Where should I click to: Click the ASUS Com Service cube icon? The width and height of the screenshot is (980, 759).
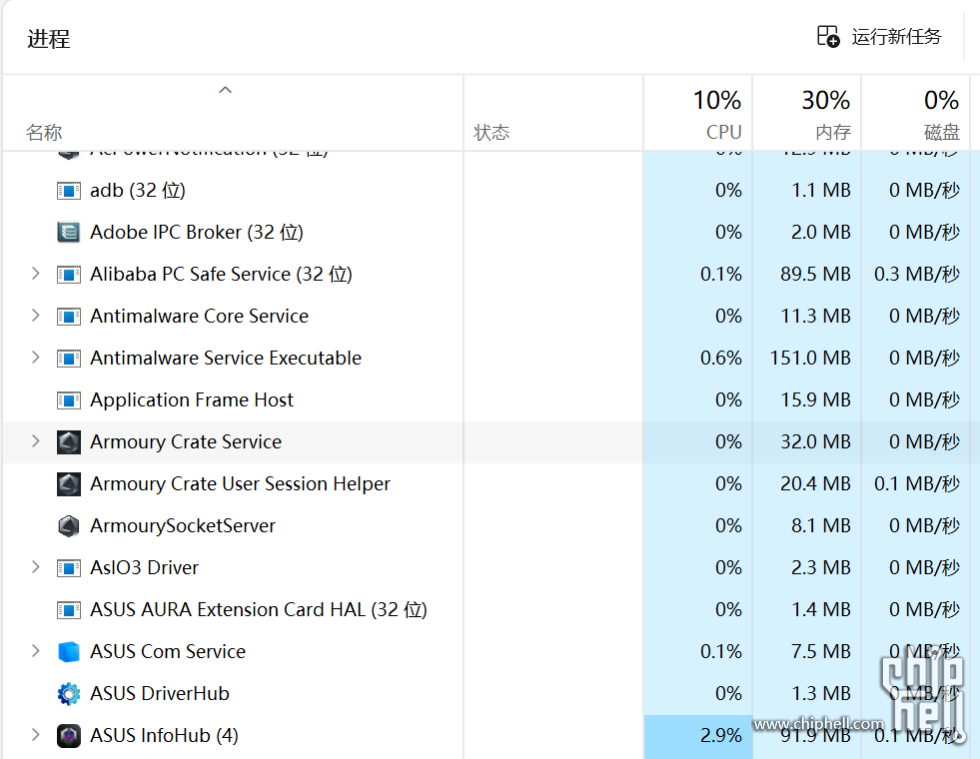point(69,651)
